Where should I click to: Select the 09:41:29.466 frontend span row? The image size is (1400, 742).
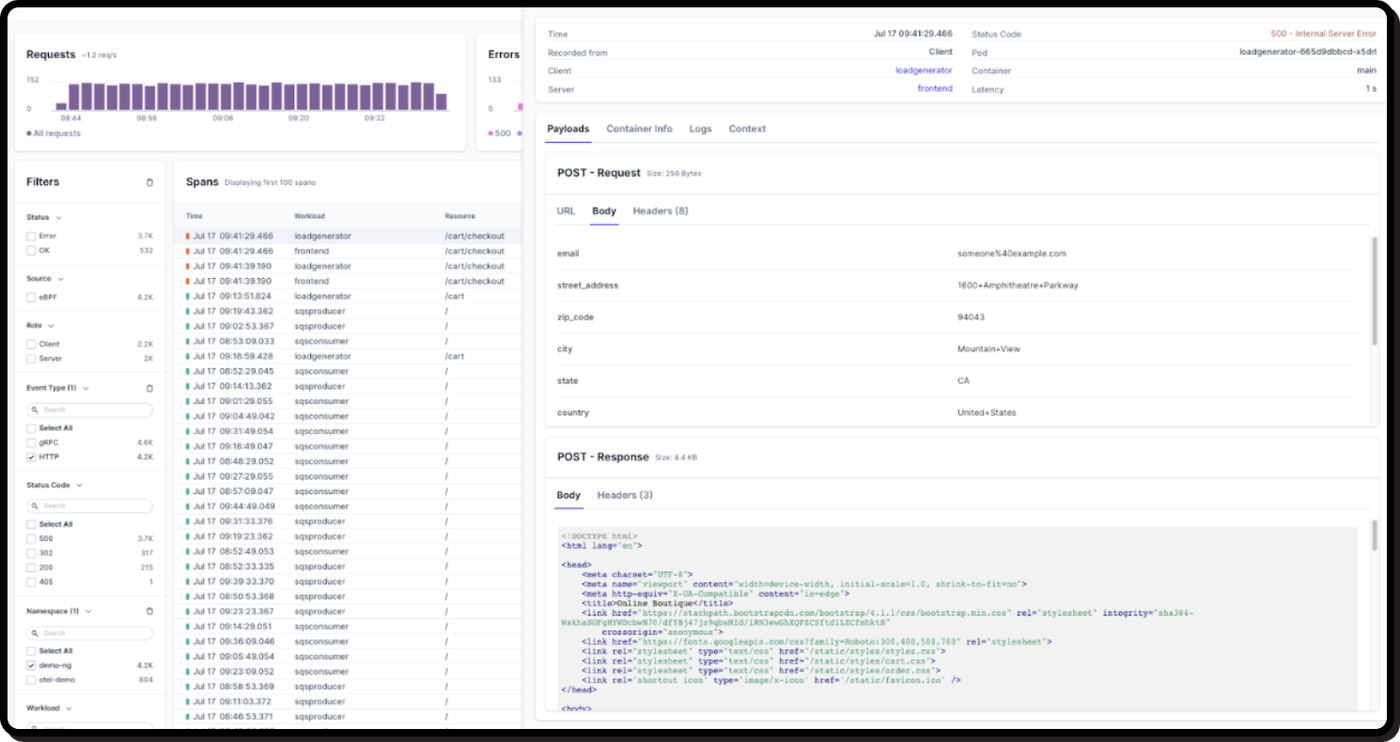[348, 251]
